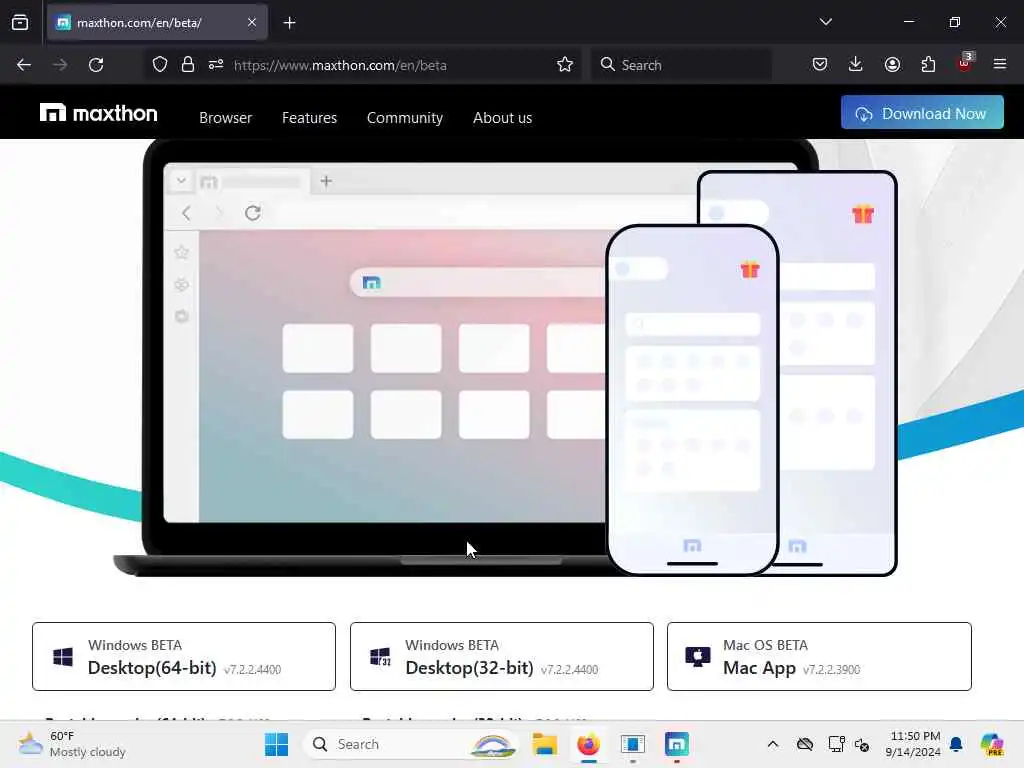
Task: Download Mac OS BETA Mac App
Action: click(x=819, y=656)
